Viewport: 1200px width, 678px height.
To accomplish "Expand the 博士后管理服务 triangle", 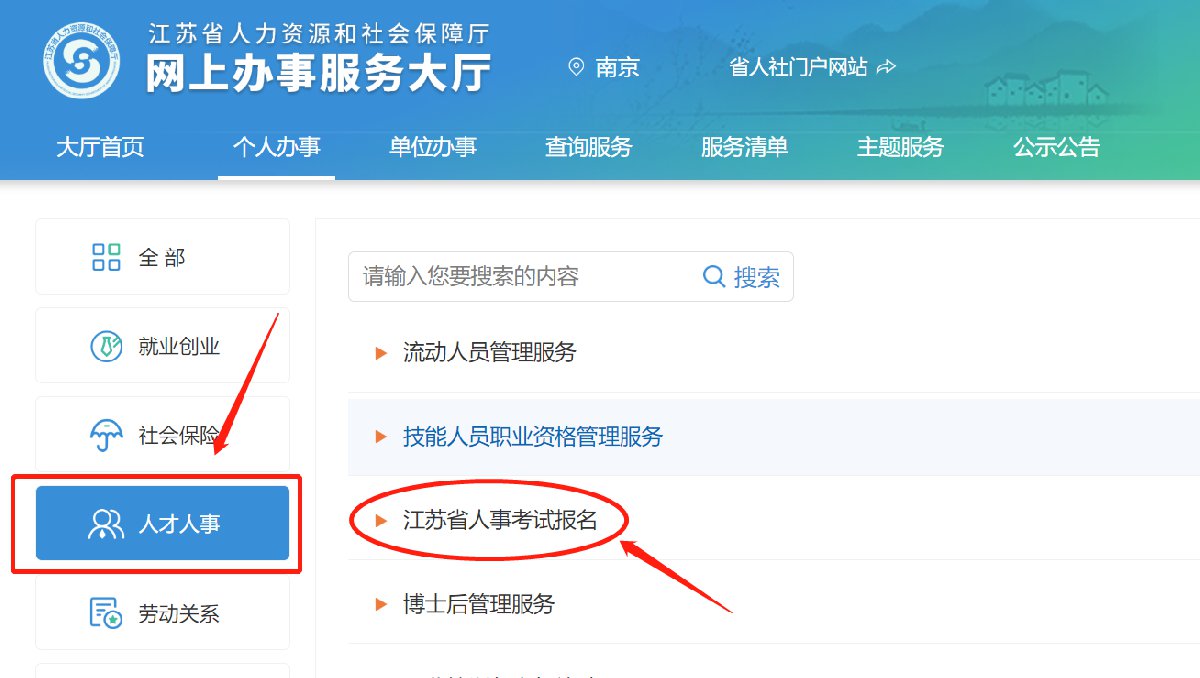I will click(x=381, y=604).
